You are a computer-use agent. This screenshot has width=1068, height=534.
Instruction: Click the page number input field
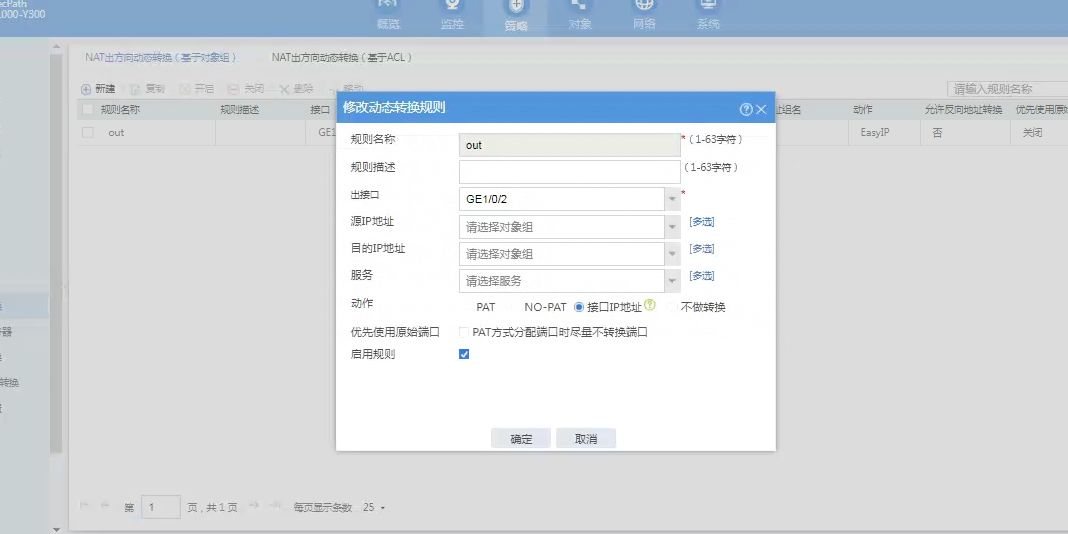161,507
